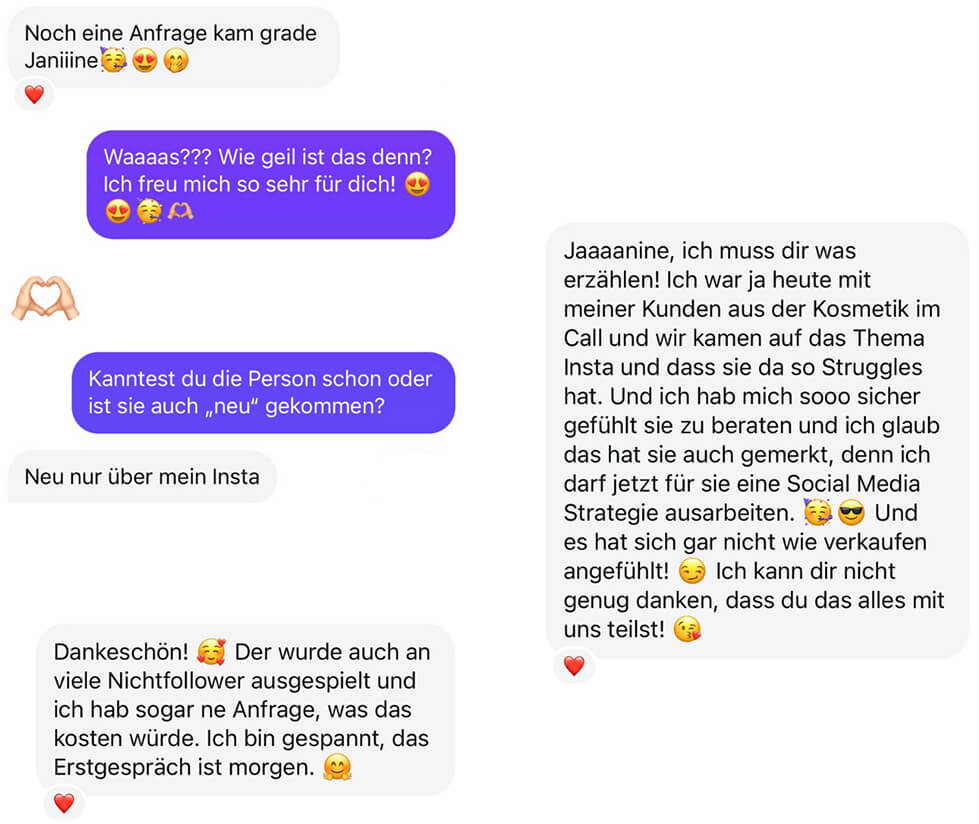Click the party emoji before sunglasses emoji

point(818,513)
